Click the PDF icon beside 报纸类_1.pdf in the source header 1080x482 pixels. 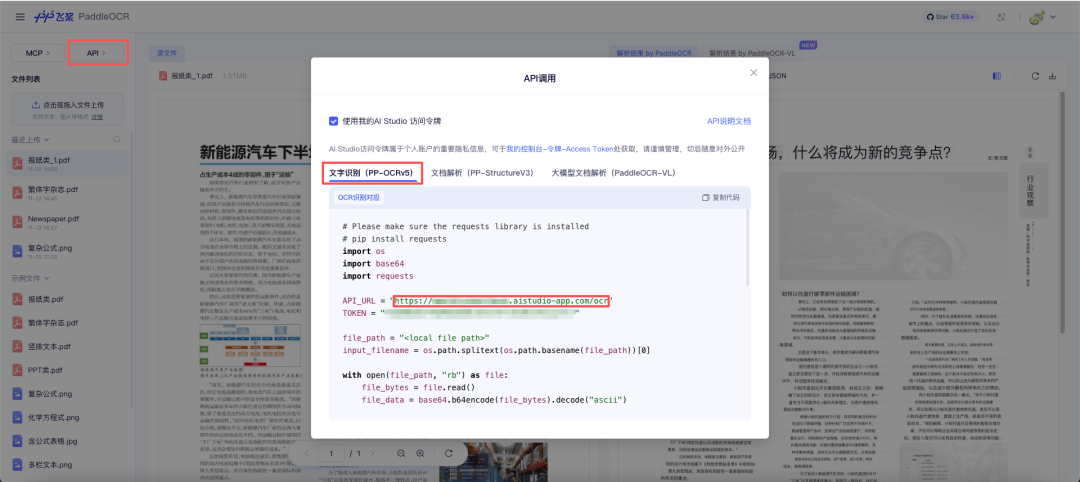[x=163, y=76]
